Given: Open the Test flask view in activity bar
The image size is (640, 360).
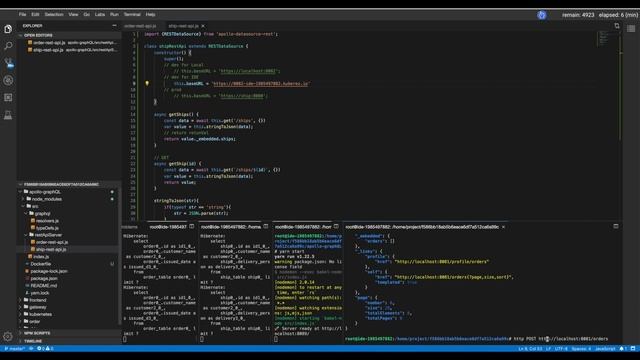Looking at the screenshot, I should pos(8,115).
